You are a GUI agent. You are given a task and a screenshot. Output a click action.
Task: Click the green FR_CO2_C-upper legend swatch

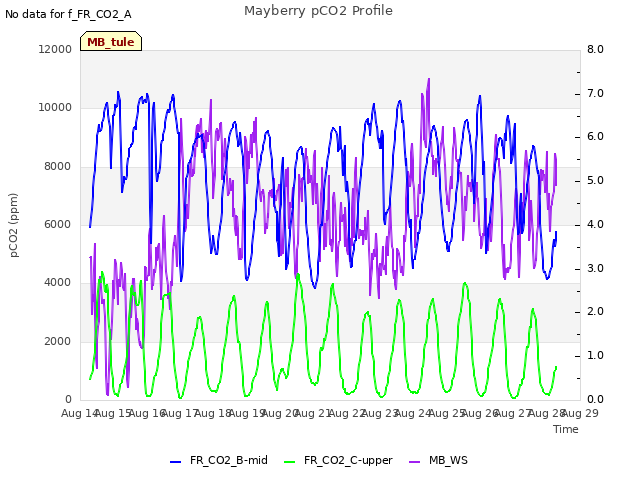pos(289,462)
